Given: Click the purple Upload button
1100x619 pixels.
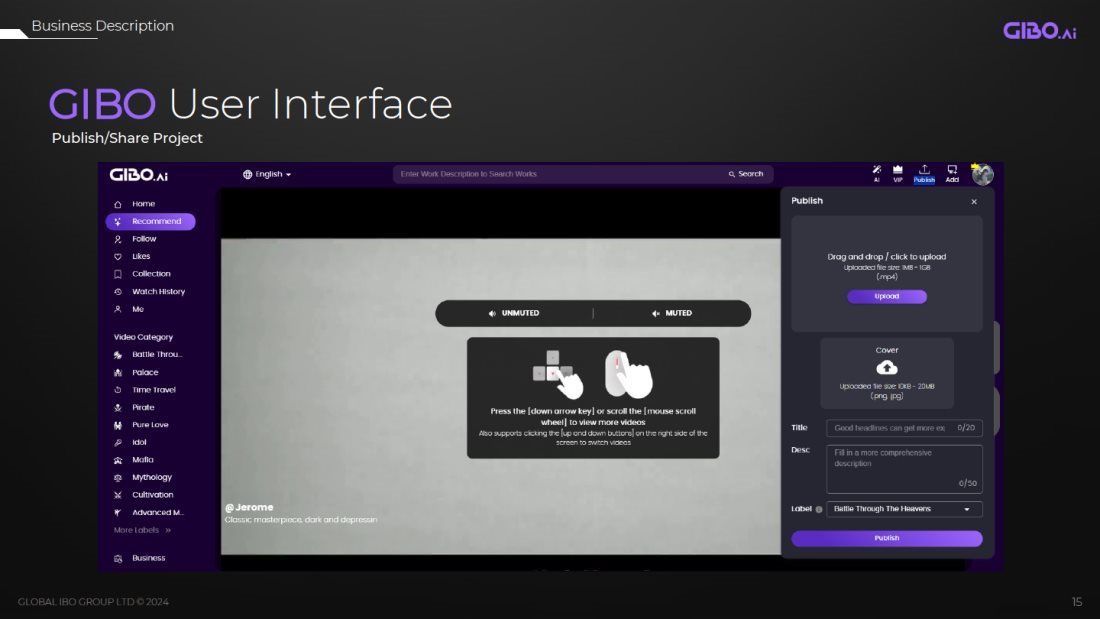Looking at the screenshot, I should click(x=887, y=296).
